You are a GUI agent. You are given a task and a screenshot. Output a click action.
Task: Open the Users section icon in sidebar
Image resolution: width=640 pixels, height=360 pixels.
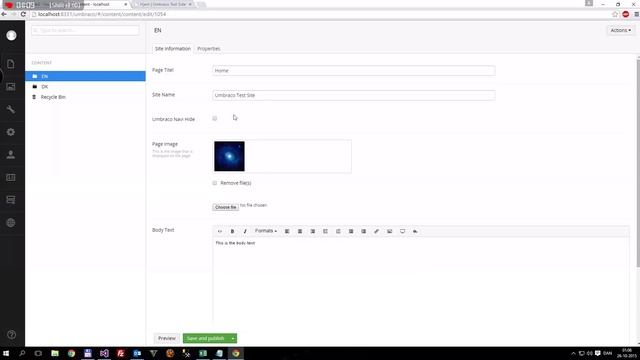(11, 155)
